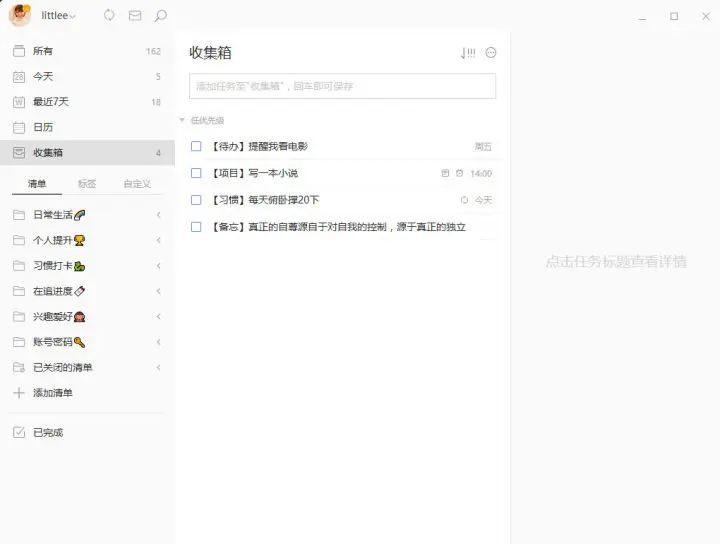Viewport: 720px width, 544px height.
Task: Switch to the 自定义 tab
Action: click(137, 184)
